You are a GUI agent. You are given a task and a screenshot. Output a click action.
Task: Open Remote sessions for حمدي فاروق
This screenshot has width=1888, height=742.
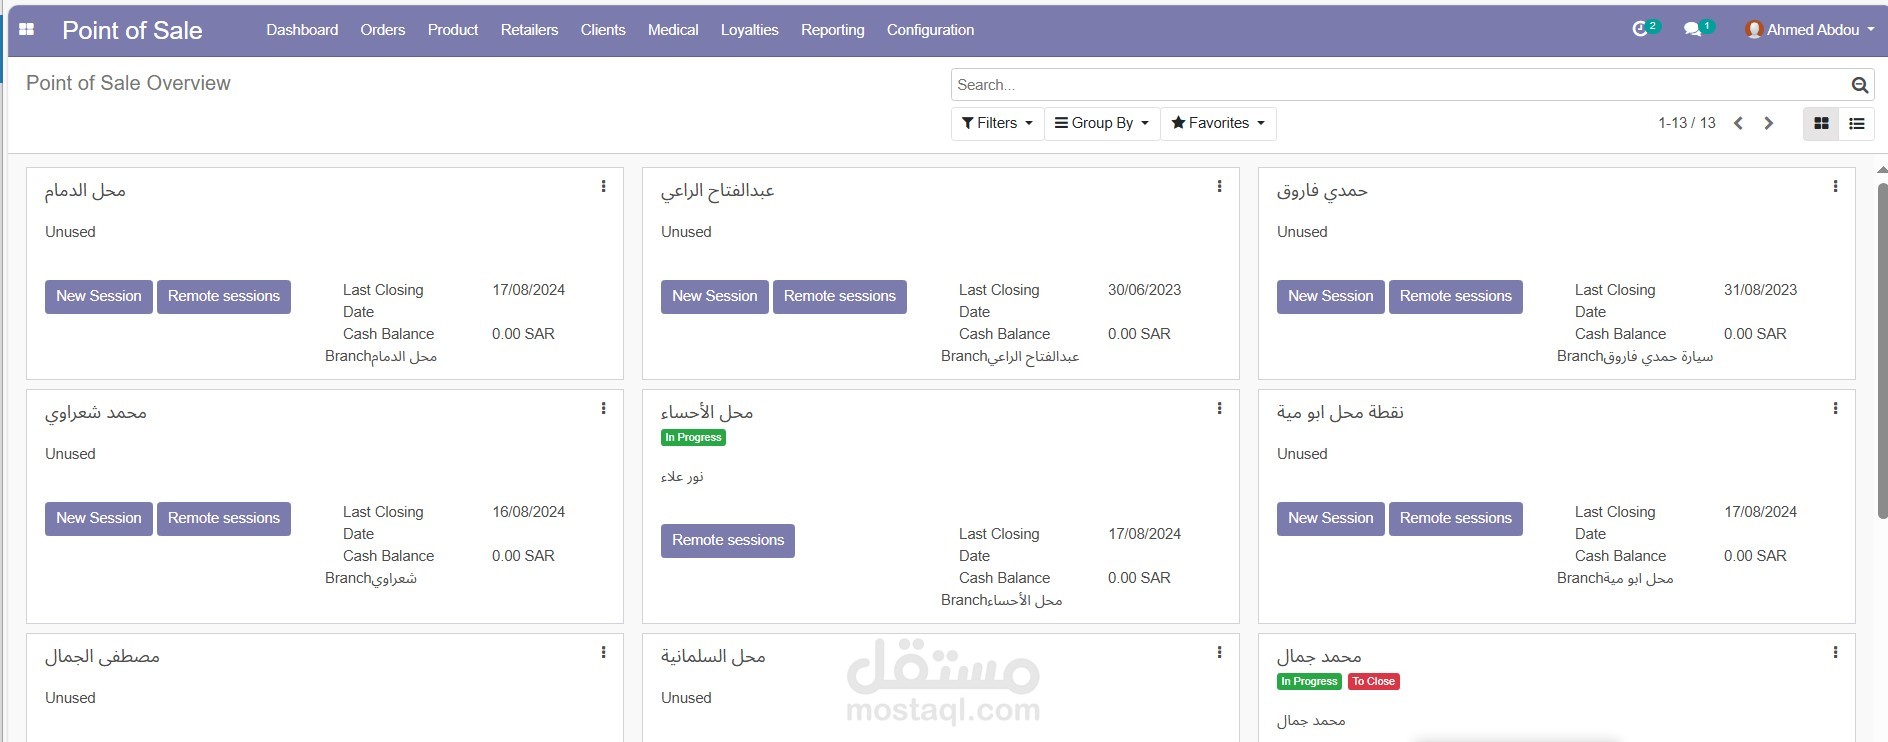point(1456,296)
